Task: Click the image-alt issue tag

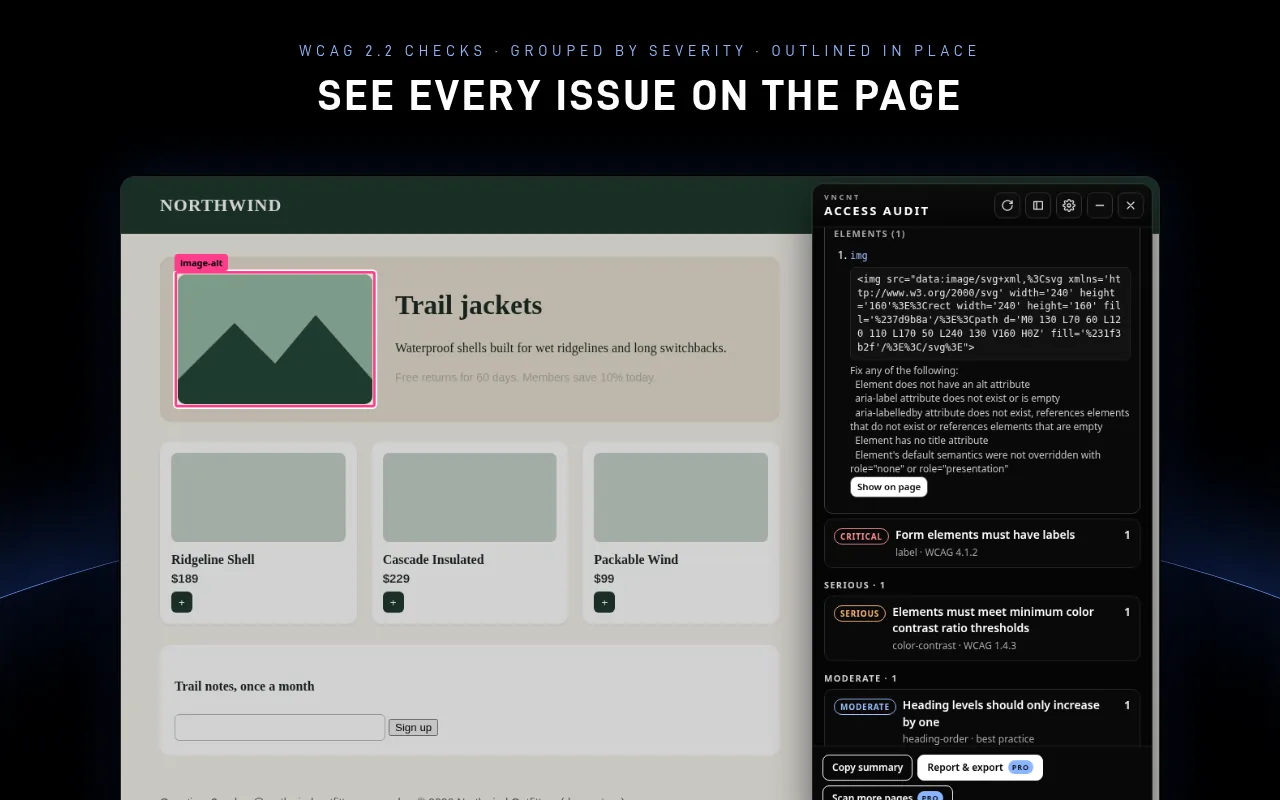Action: tap(201, 263)
